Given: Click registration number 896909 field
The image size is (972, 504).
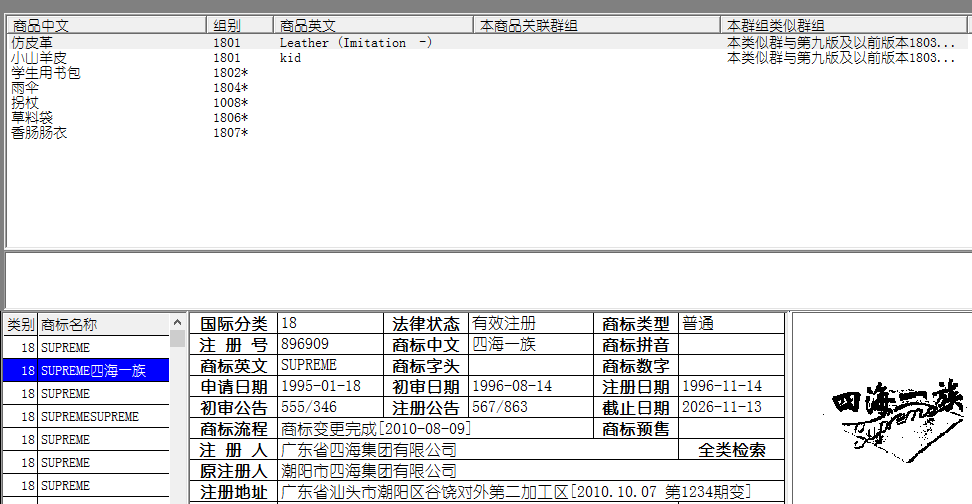Looking at the screenshot, I should [330, 344].
